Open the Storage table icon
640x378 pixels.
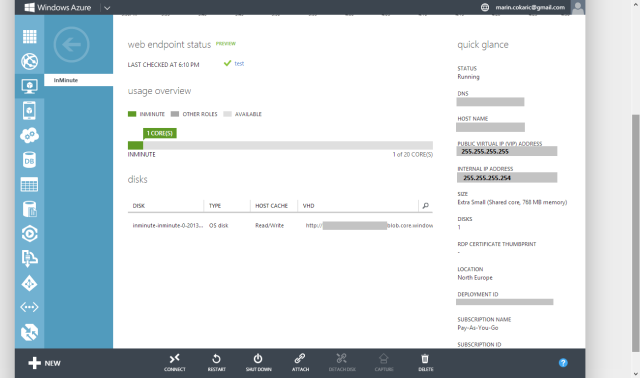point(29,185)
